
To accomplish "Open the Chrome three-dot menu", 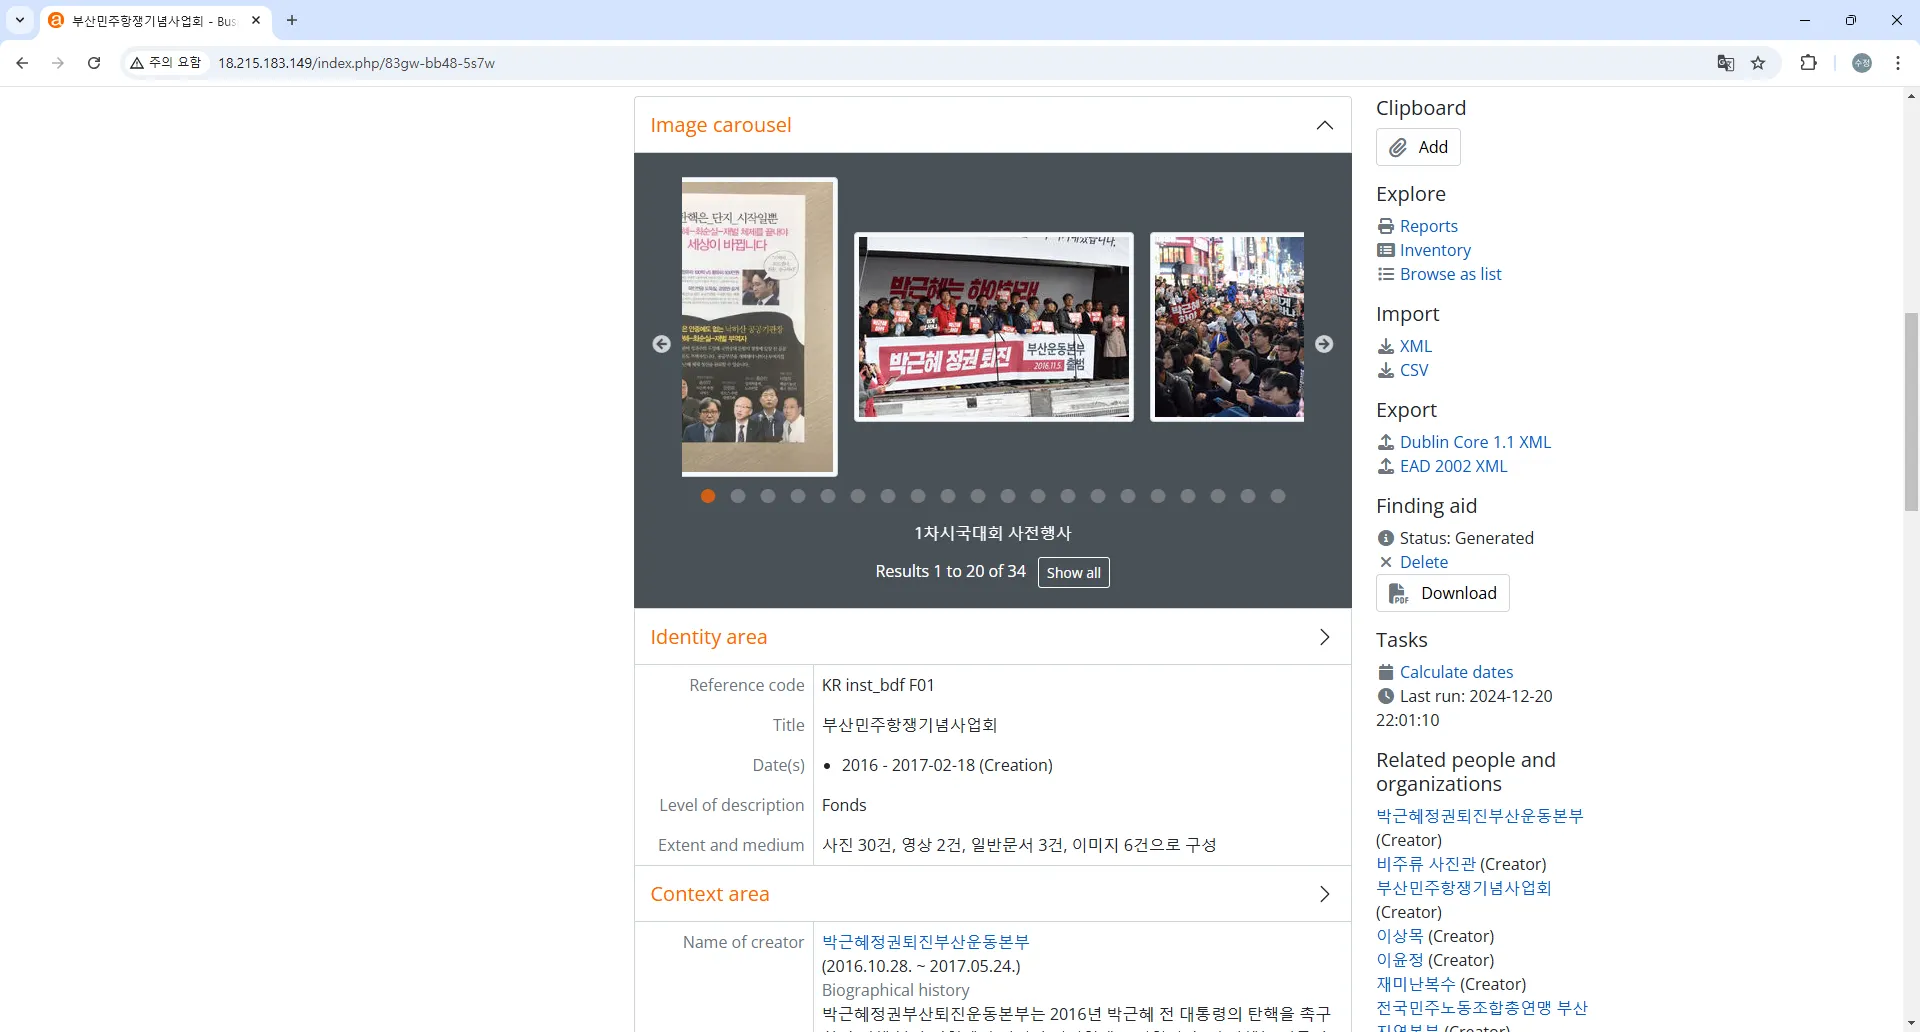I will pos(1898,63).
